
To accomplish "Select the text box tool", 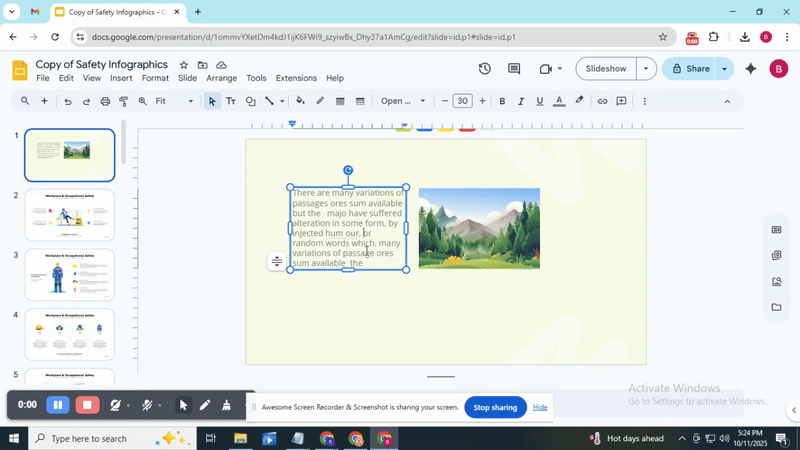I will [231, 101].
